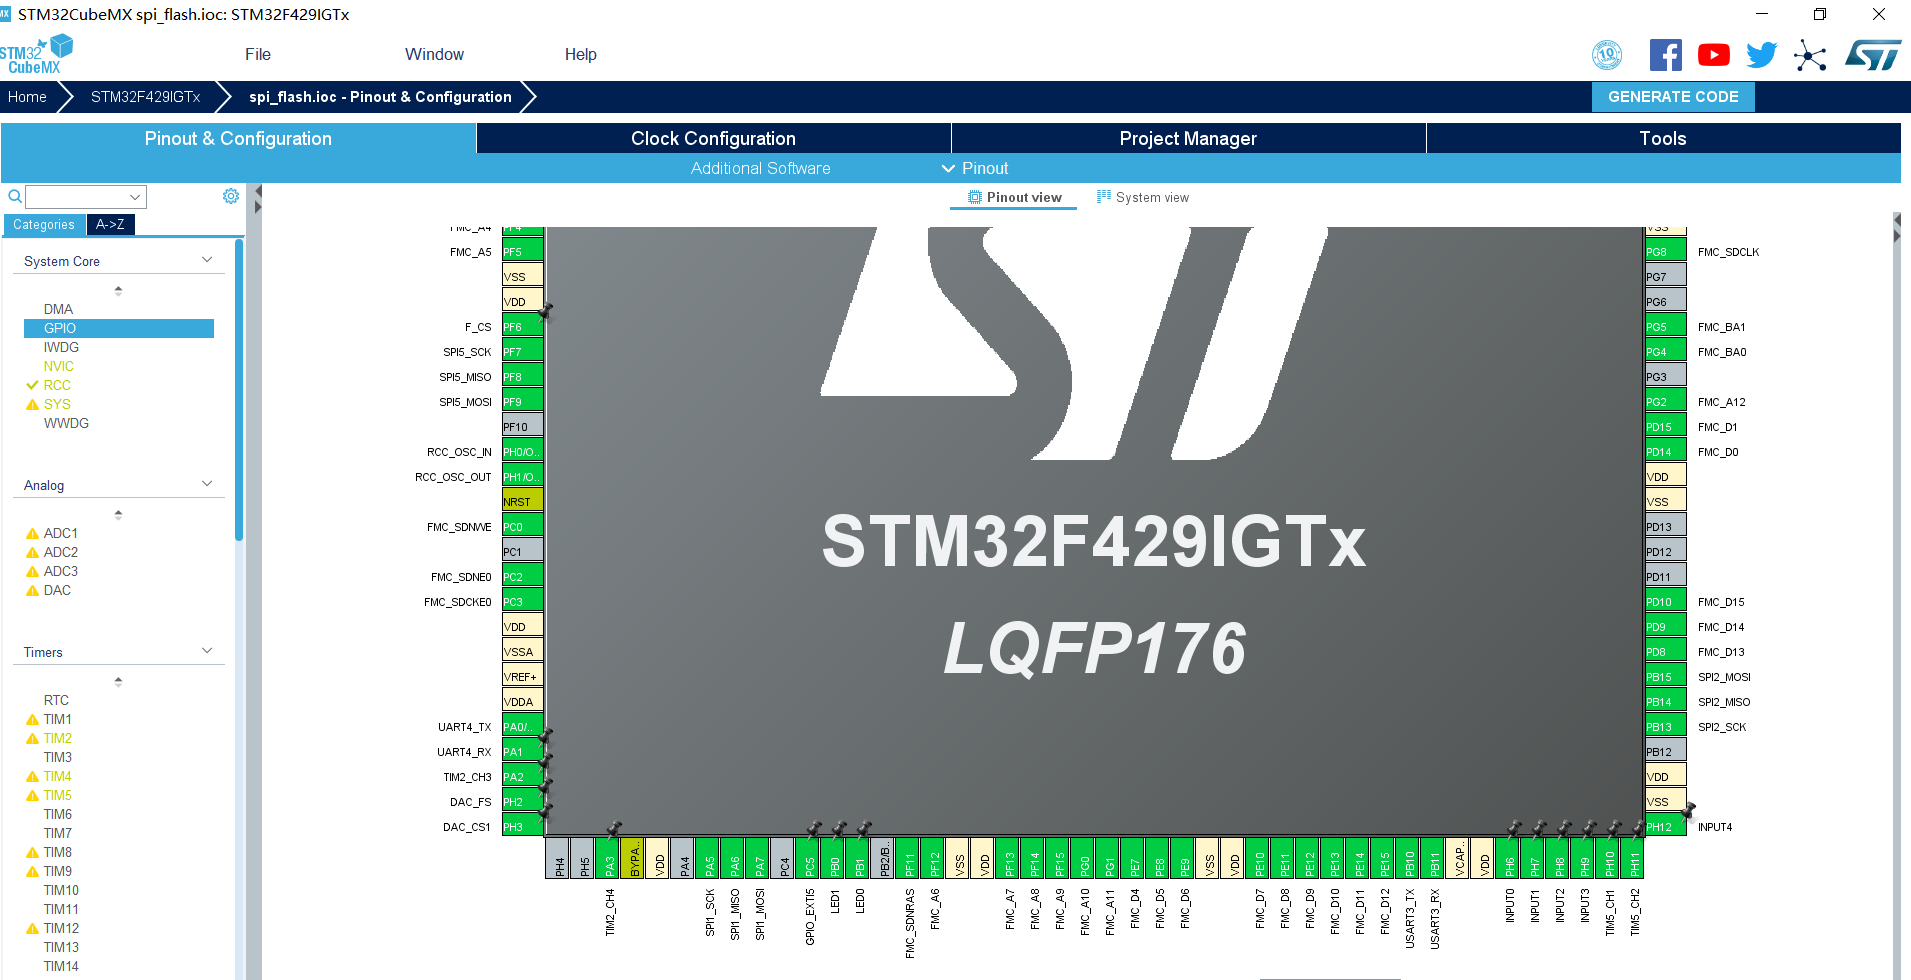The height and width of the screenshot is (980, 1911).
Task: Switch back to Categories view
Action: point(44,224)
